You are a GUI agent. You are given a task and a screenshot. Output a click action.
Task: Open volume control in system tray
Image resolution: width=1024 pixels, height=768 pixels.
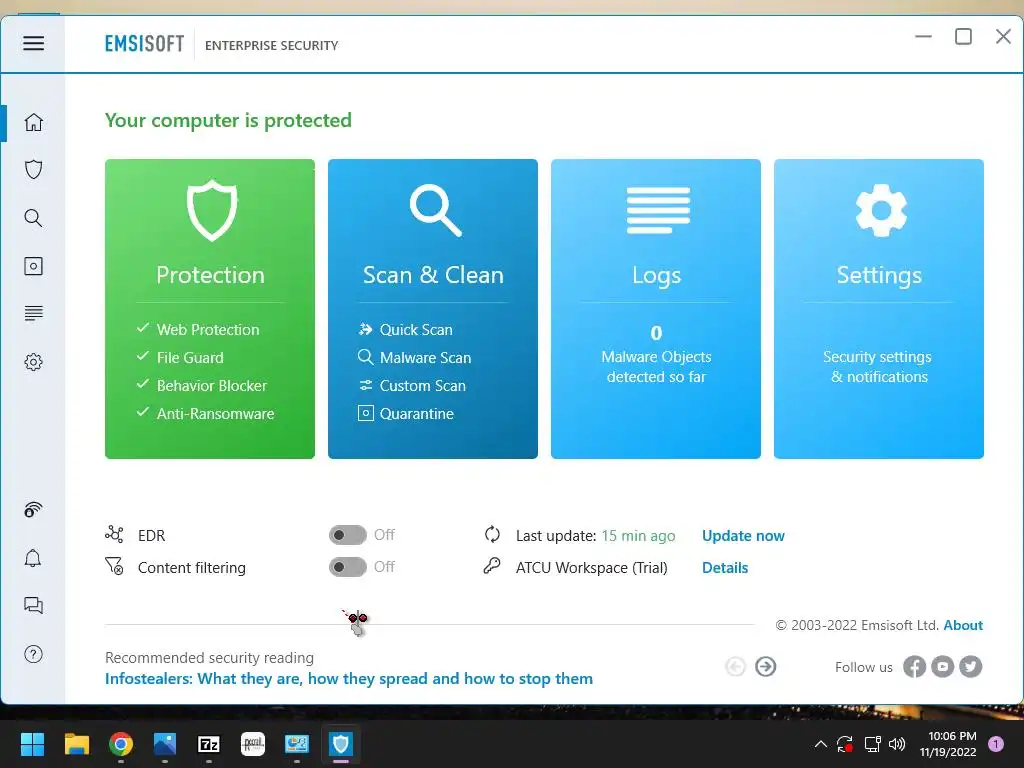pos(897,744)
